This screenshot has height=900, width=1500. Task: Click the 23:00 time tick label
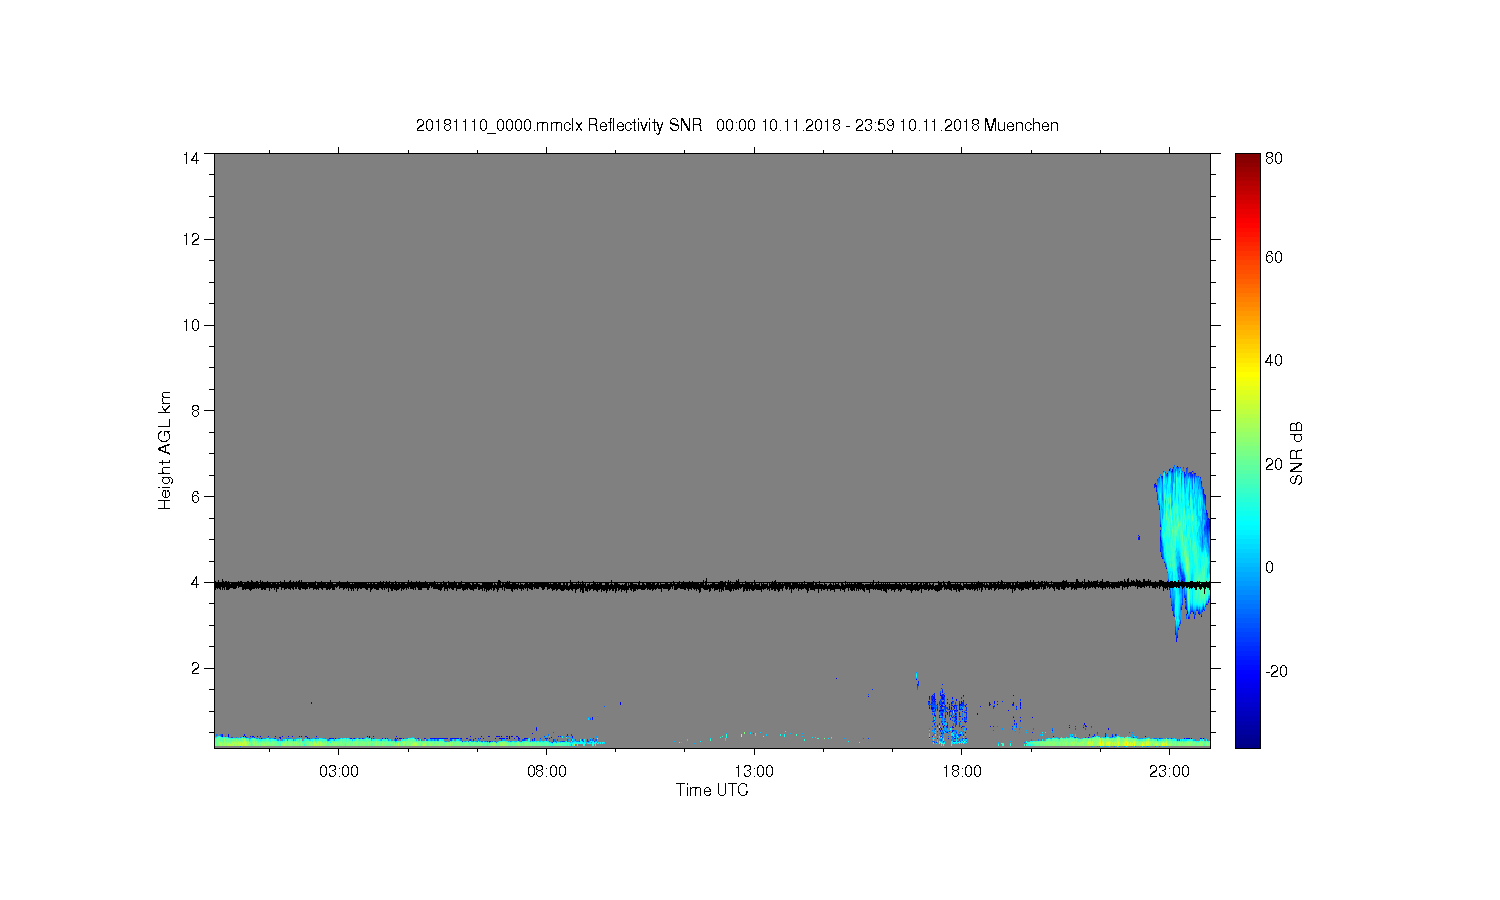[1169, 772]
